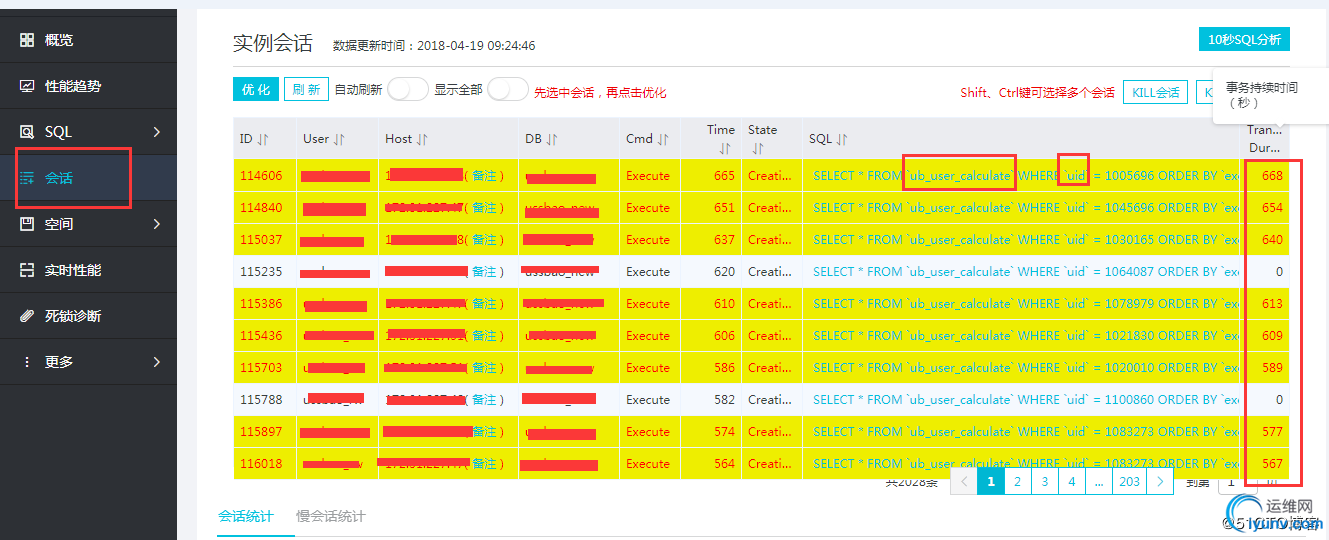Viewport: 1329px width, 540px height.
Task: Select session row ID 115235
Action: tap(261, 272)
